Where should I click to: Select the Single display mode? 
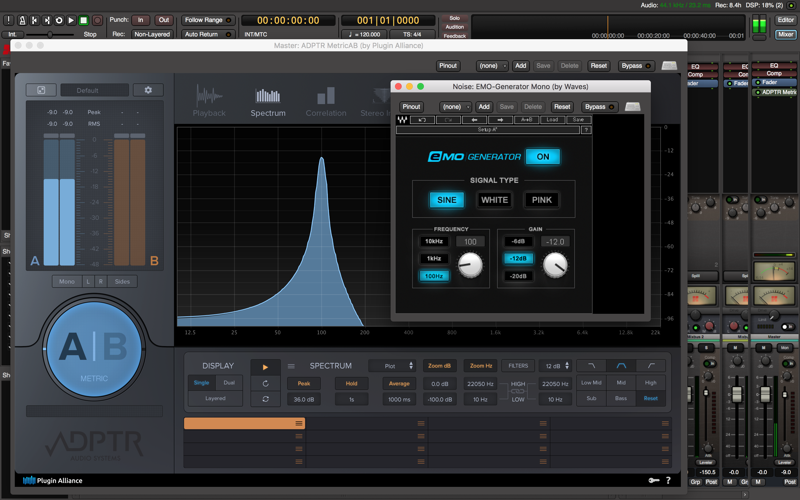point(202,383)
